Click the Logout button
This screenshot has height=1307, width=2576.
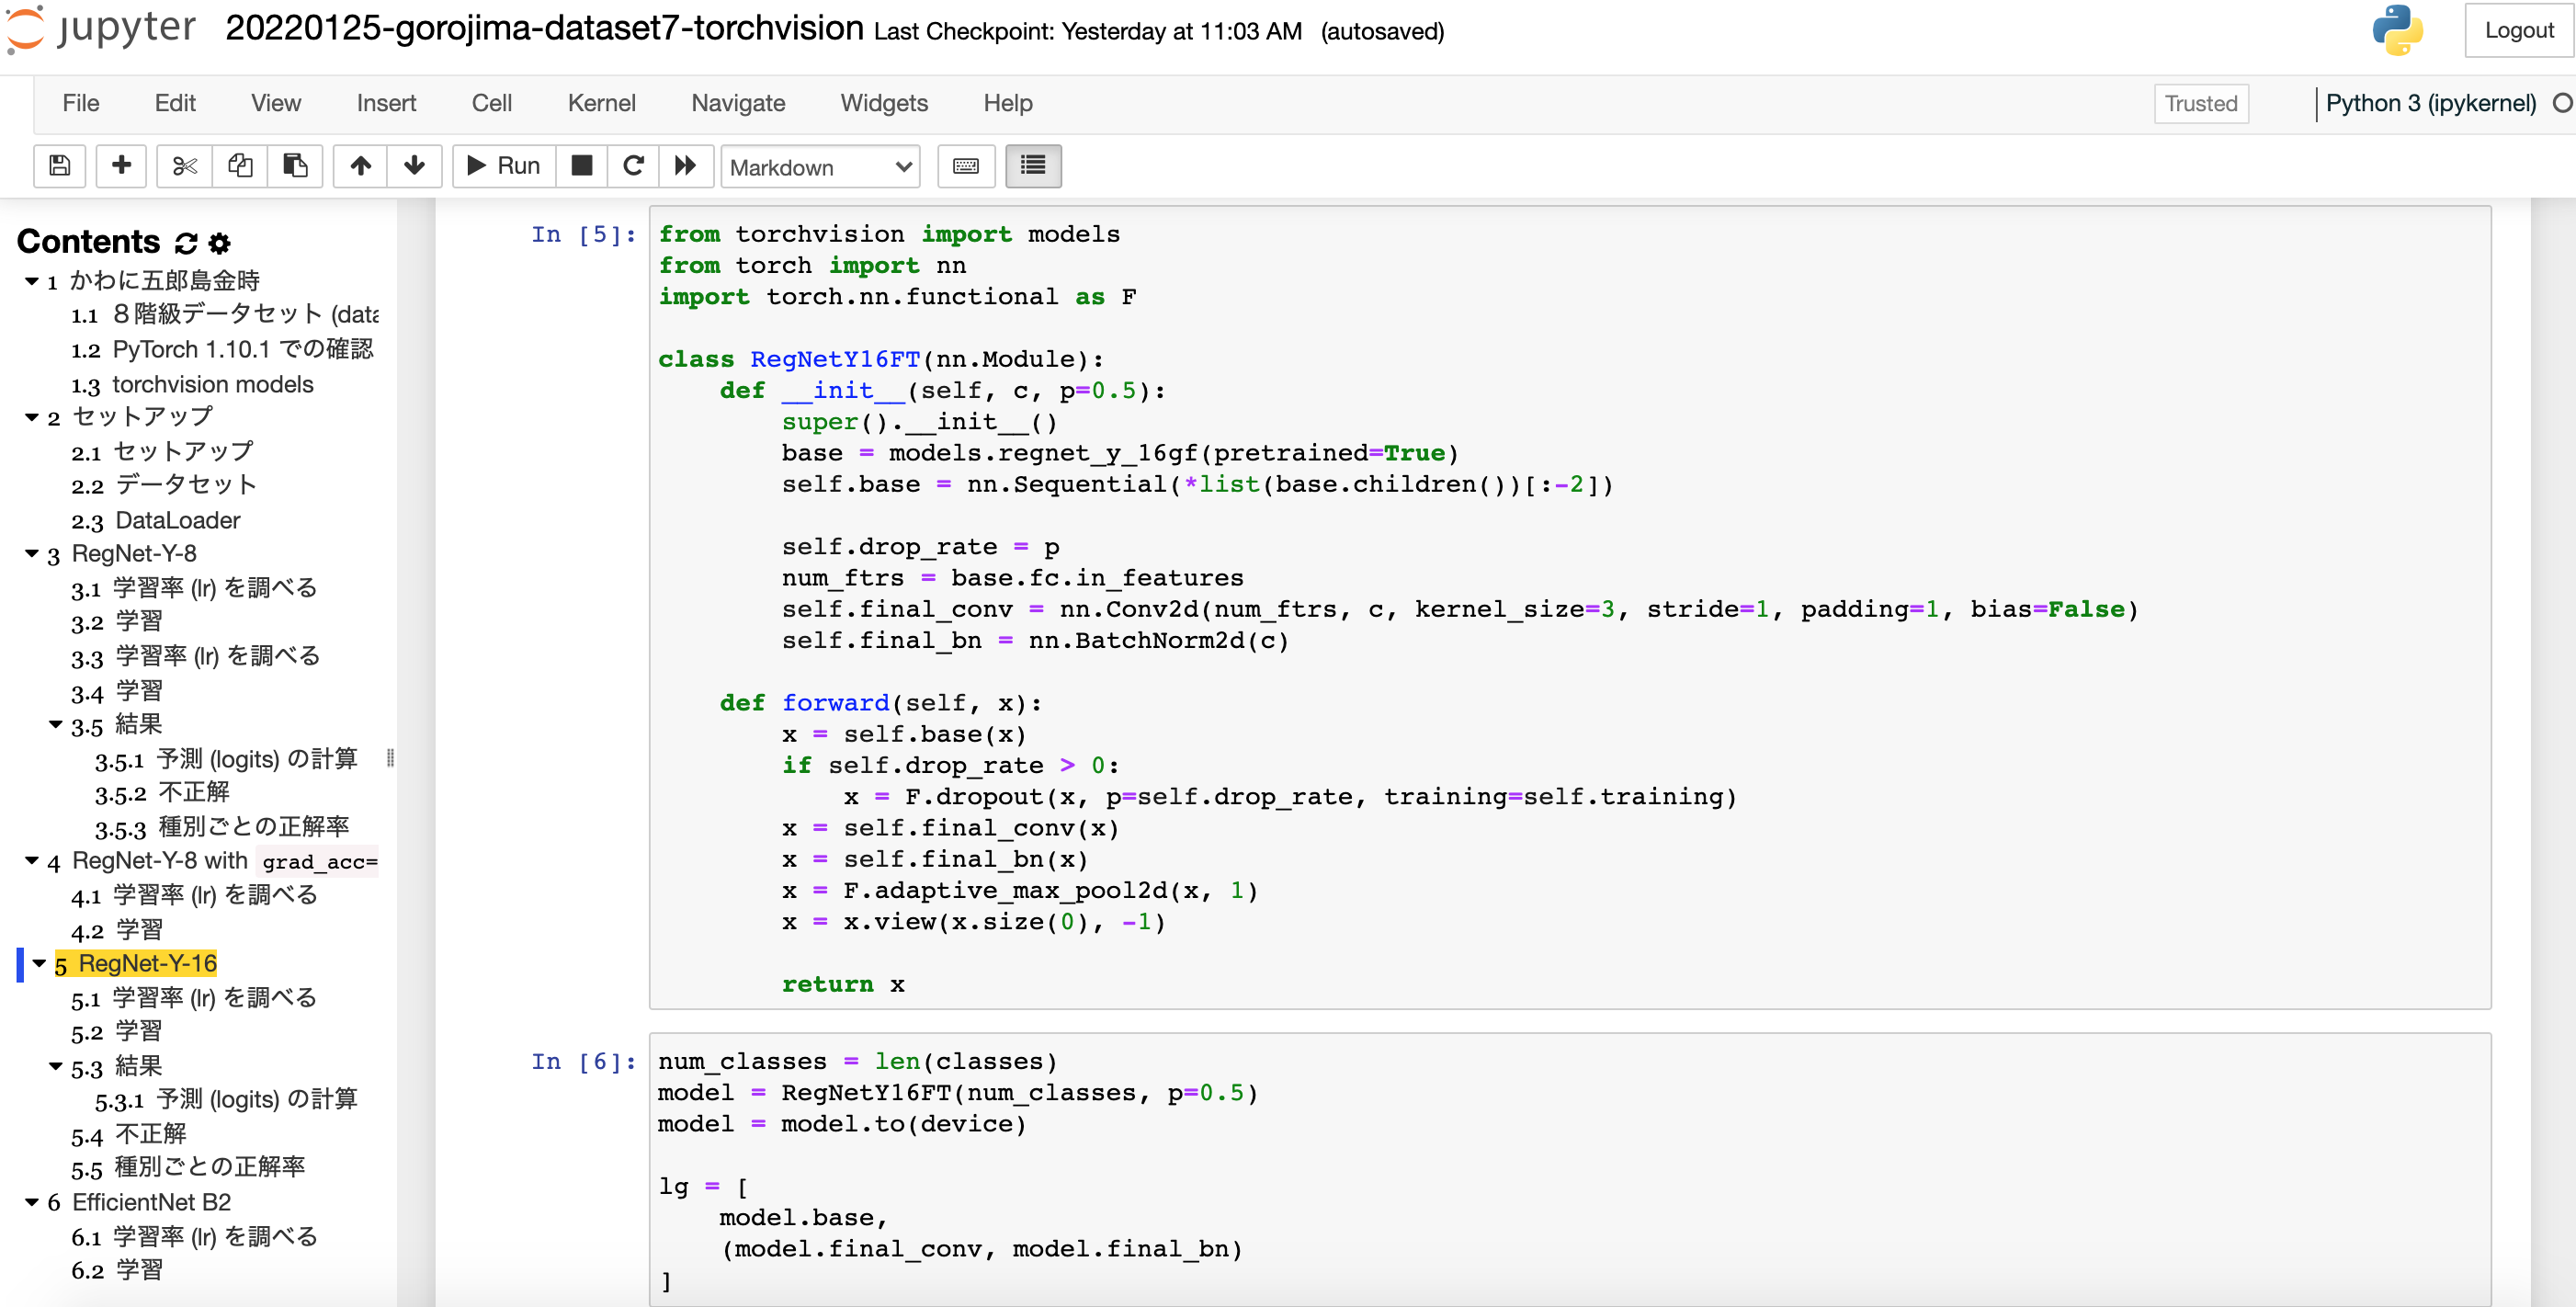click(2518, 30)
